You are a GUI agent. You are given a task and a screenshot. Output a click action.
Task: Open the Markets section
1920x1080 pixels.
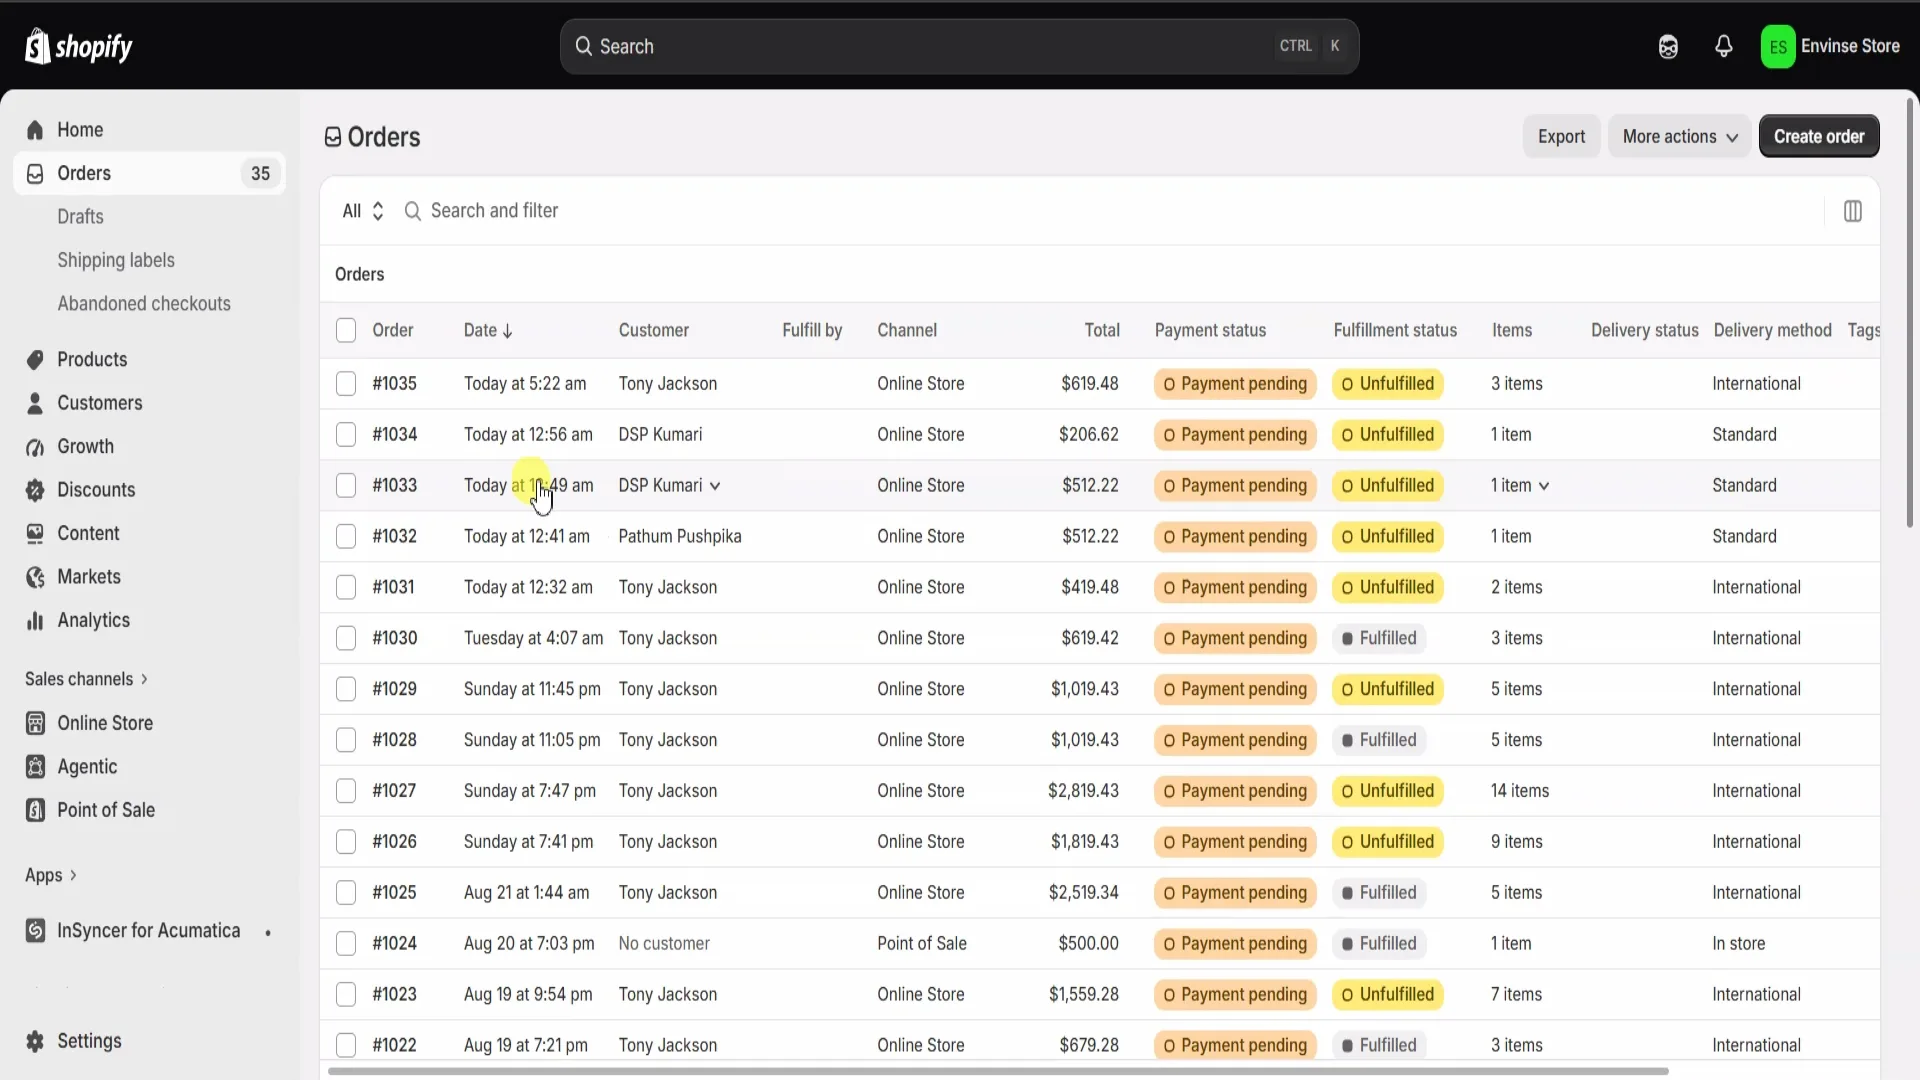[x=89, y=577]
